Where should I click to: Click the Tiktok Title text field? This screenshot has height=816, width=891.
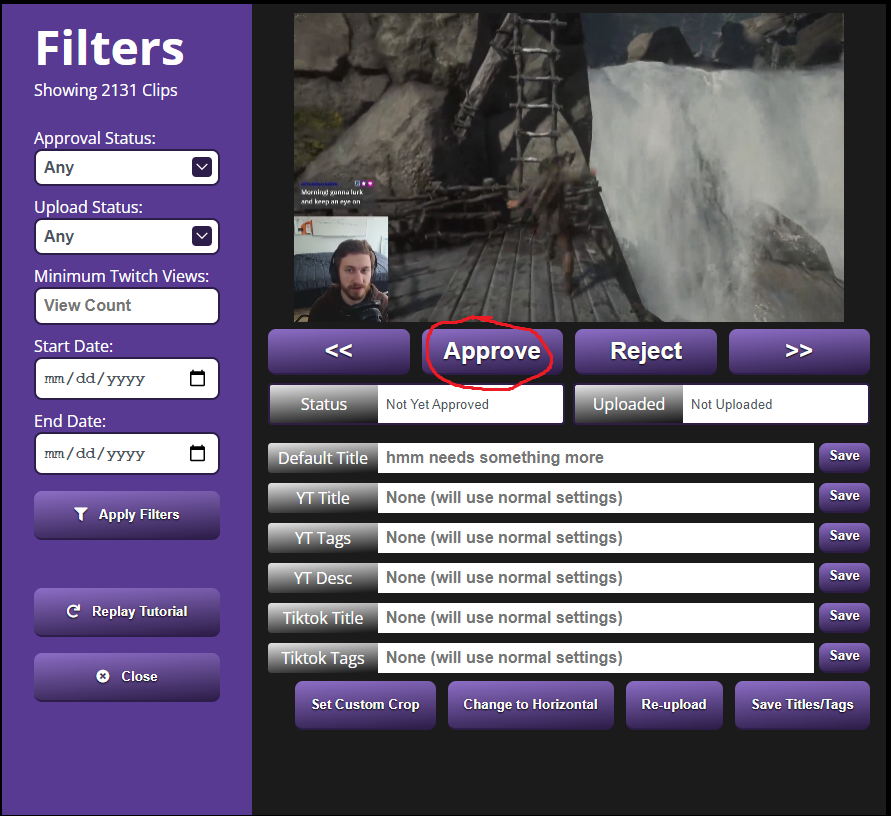point(596,618)
